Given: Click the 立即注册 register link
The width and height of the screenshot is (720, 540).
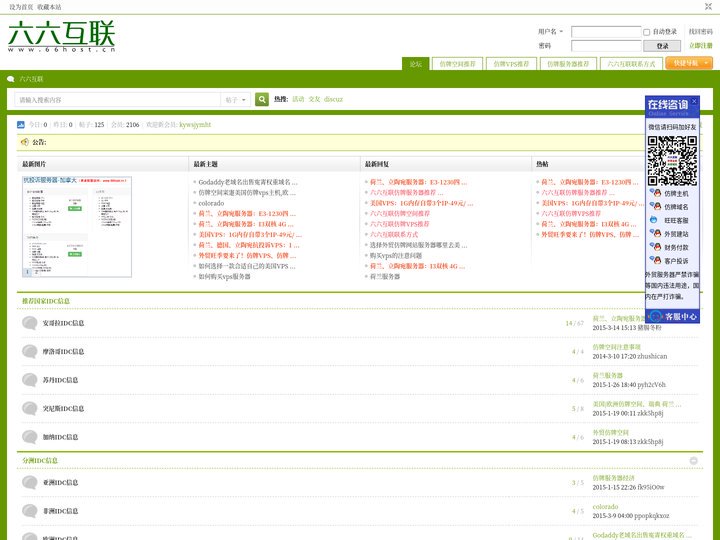Looking at the screenshot, I should click(x=701, y=45).
